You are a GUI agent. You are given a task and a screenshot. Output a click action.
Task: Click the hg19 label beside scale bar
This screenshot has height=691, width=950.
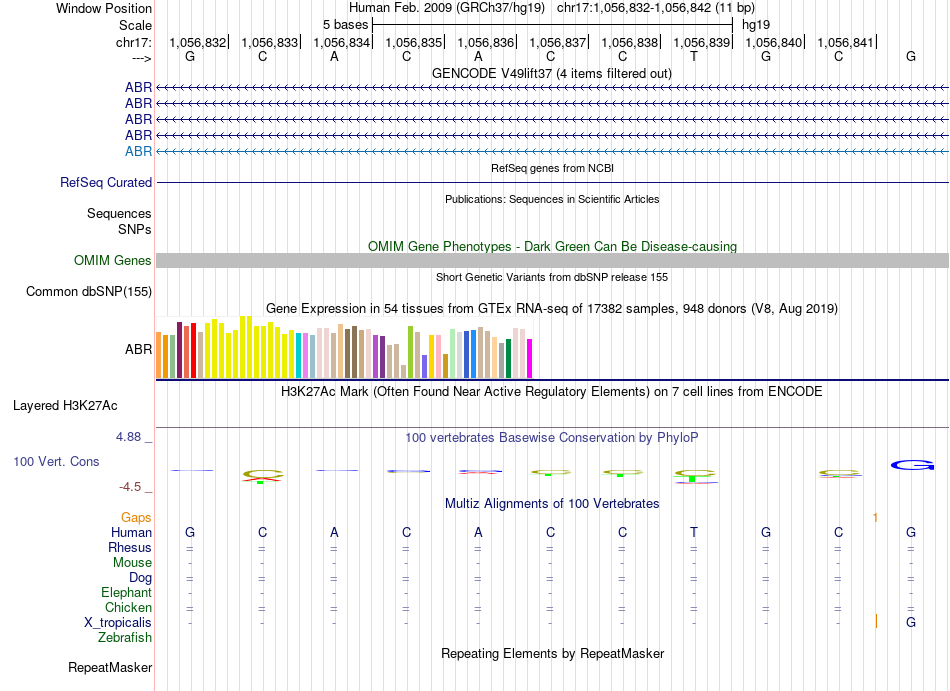(x=756, y=25)
